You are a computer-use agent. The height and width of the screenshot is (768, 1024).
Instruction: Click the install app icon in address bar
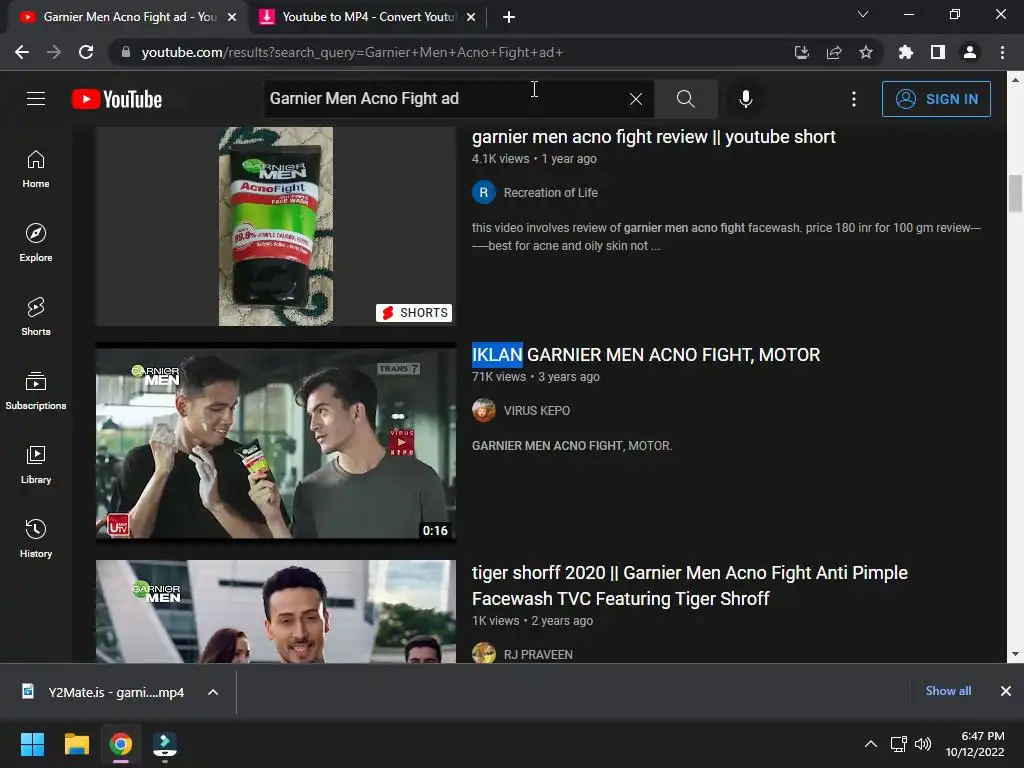[801, 52]
